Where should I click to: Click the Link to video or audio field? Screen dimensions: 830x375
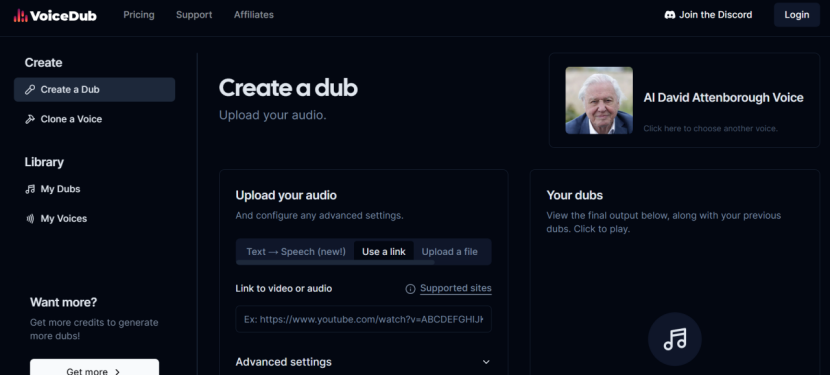click(364, 319)
